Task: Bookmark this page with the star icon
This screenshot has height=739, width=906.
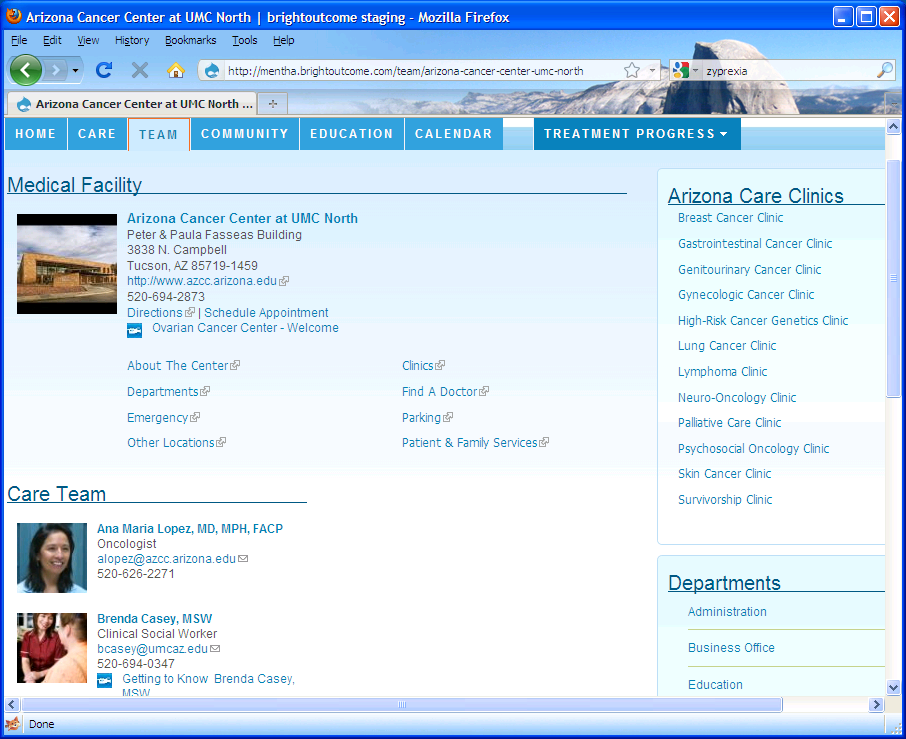Action: (632, 70)
